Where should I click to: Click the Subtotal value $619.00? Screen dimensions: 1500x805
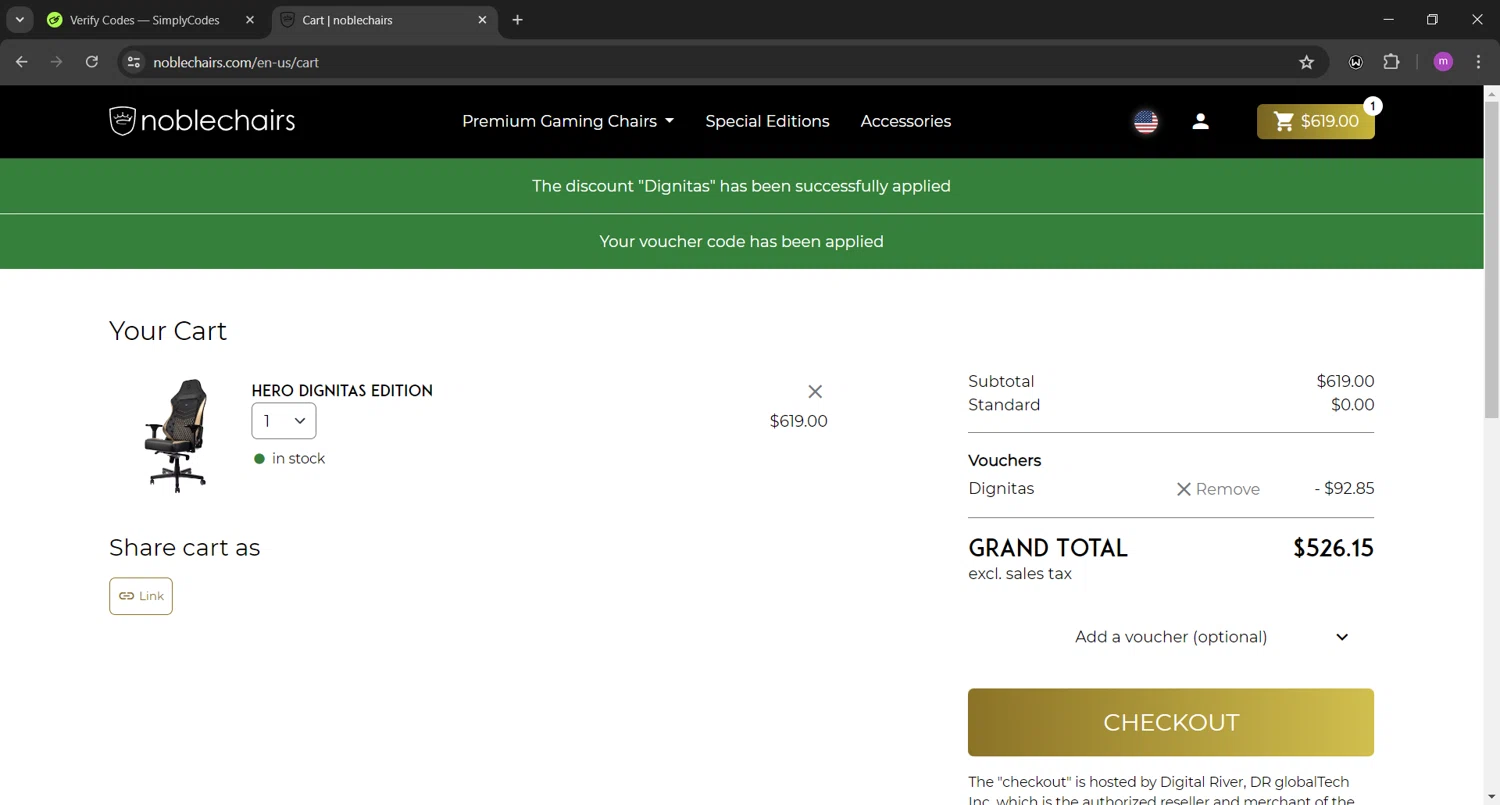[1345, 381]
